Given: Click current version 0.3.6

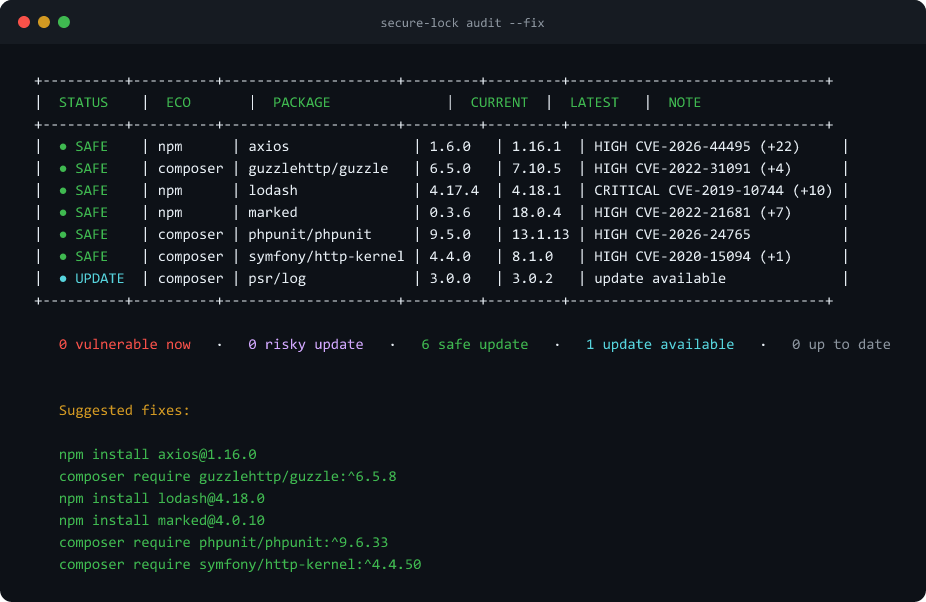Looking at the screenshot, I should pyautogui.click(x=450, y=212).
